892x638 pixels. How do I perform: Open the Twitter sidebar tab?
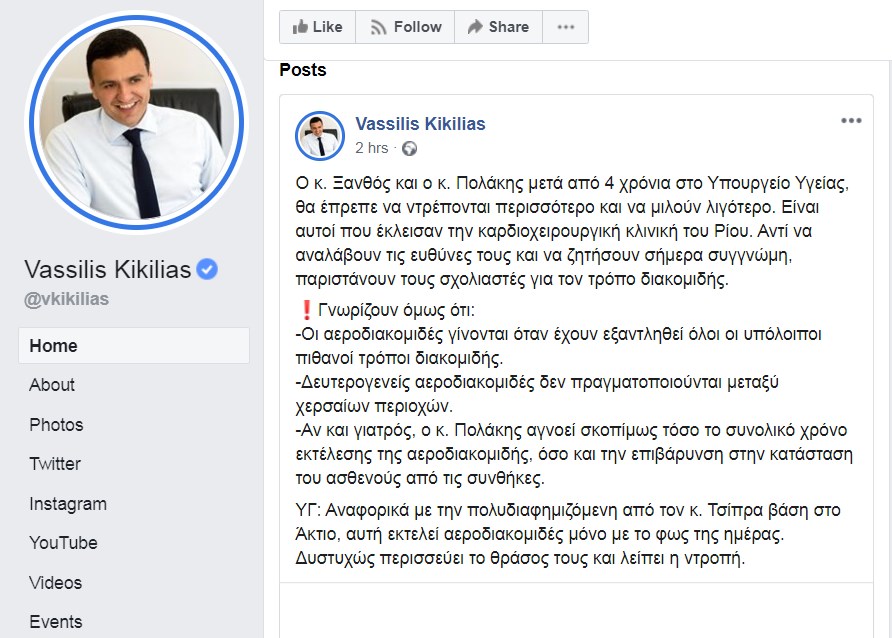tap(55, 464)
